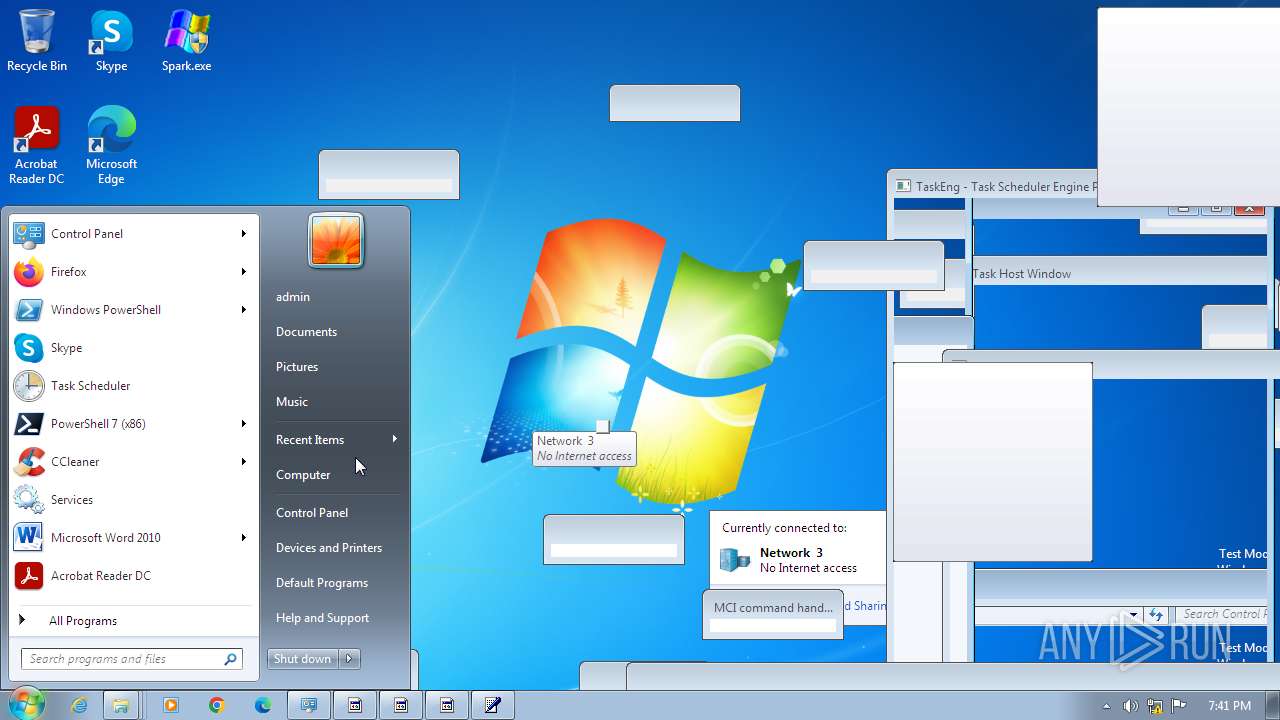1280x720 pixels.
Task: Open the Shut down options arrow
Action: 349,659
